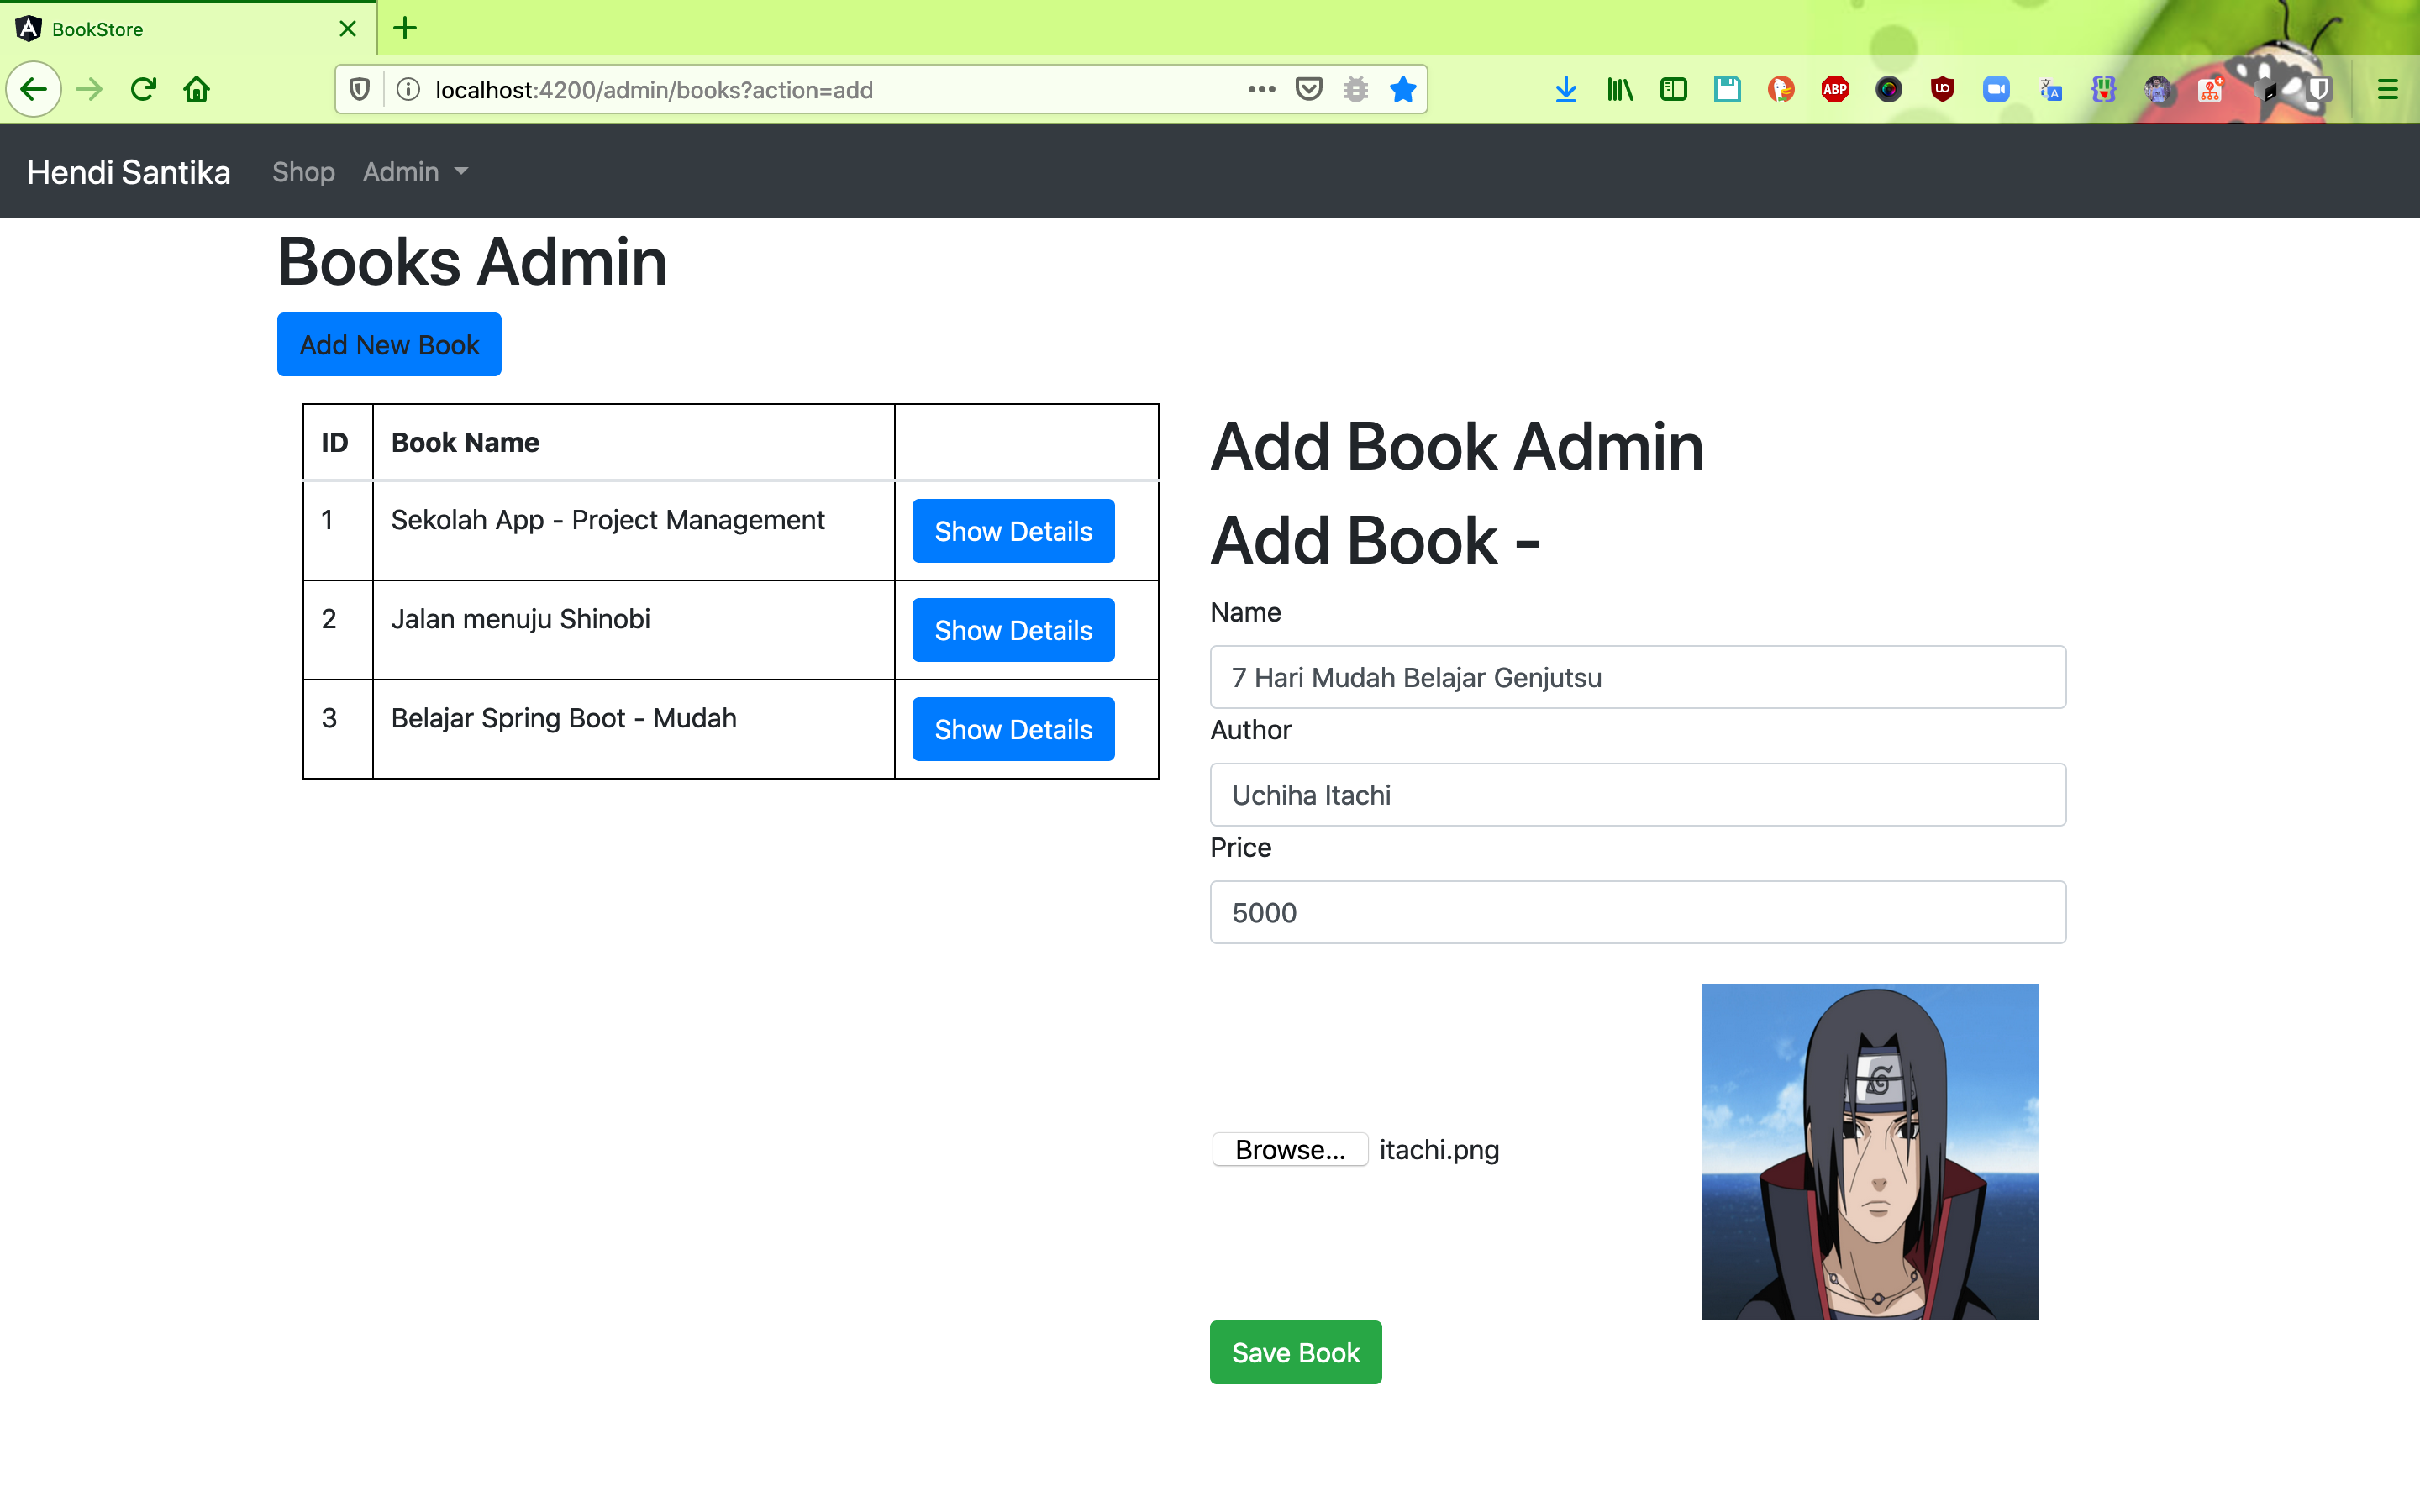Open the Firefox hamburger menu
Viewport: 2420px width, 1512px height.
pyautogui.click(x=2387, y=90)
